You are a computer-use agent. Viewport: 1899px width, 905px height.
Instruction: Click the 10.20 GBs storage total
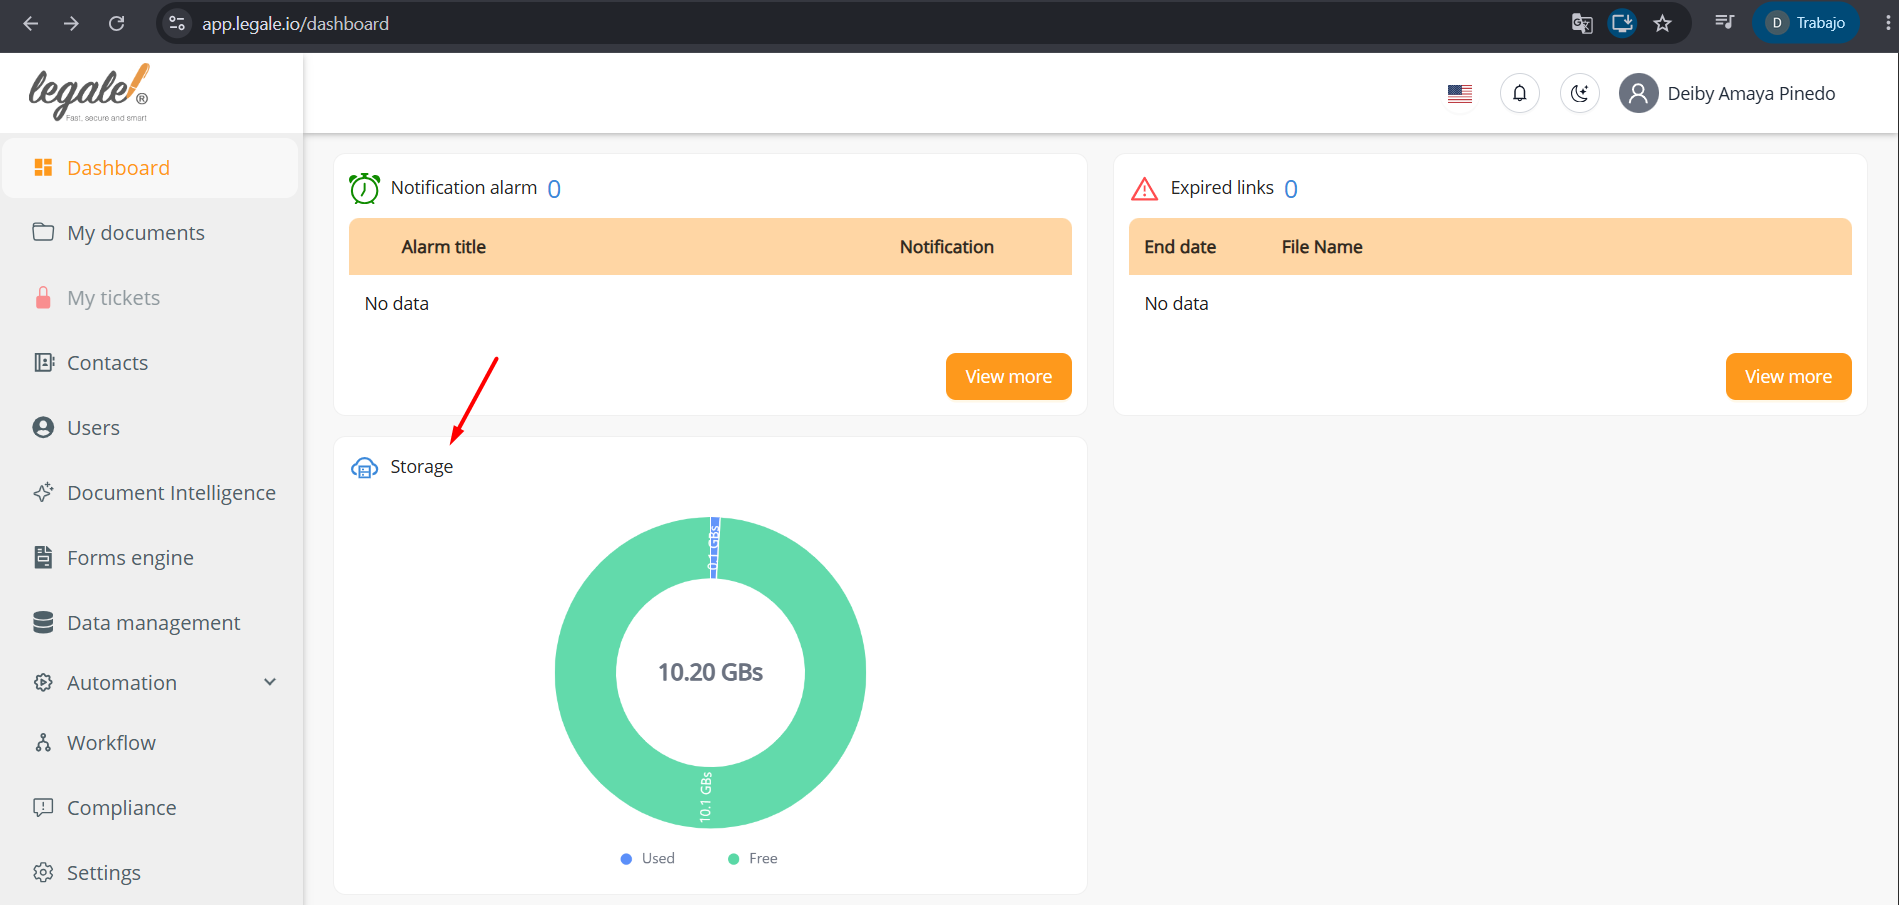coord(710,672)
